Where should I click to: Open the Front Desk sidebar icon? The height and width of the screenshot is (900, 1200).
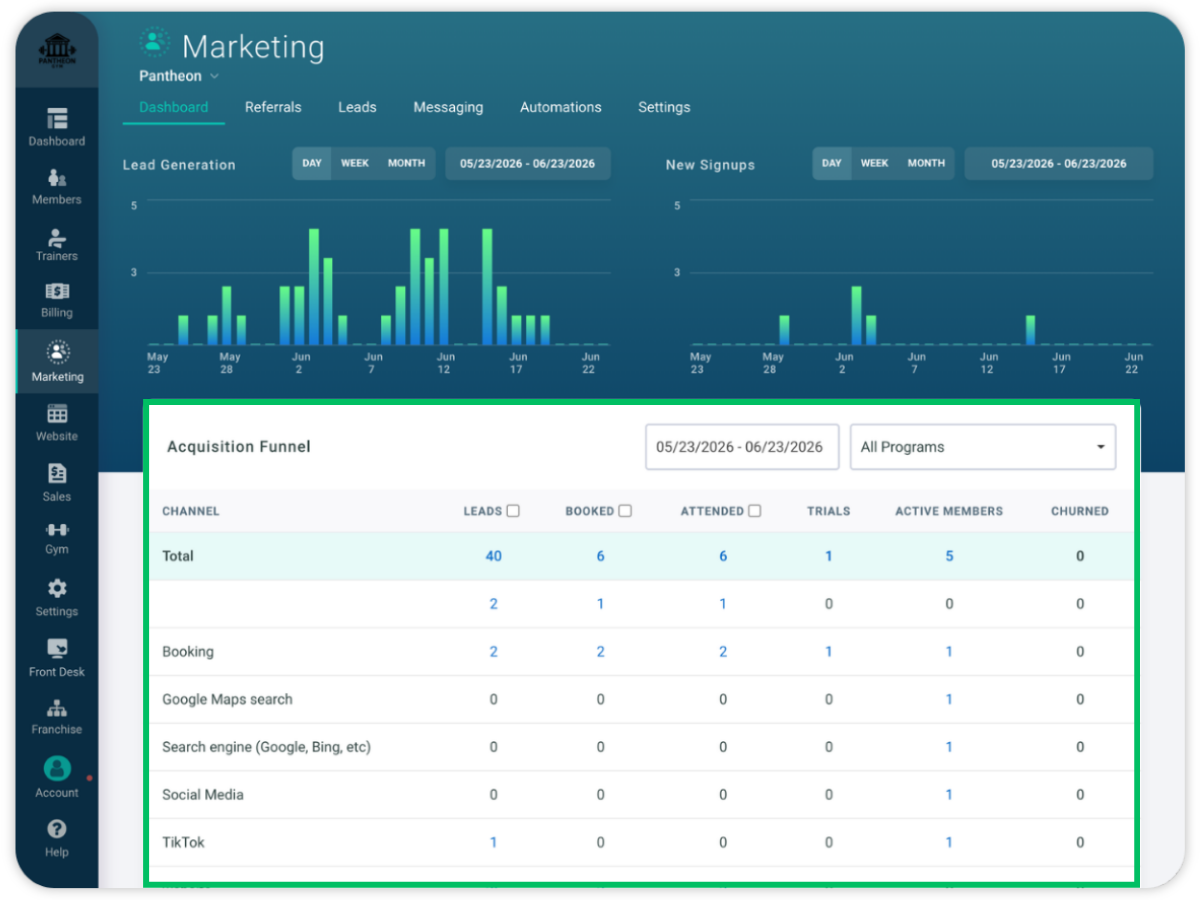coord(57,648)
